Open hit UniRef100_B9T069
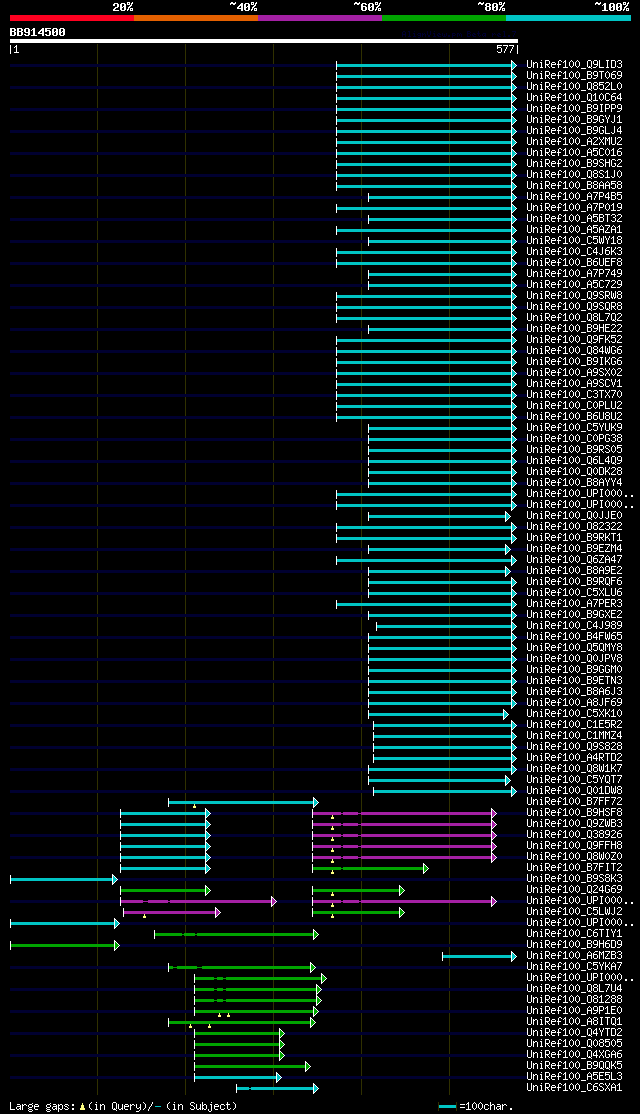 575,75
